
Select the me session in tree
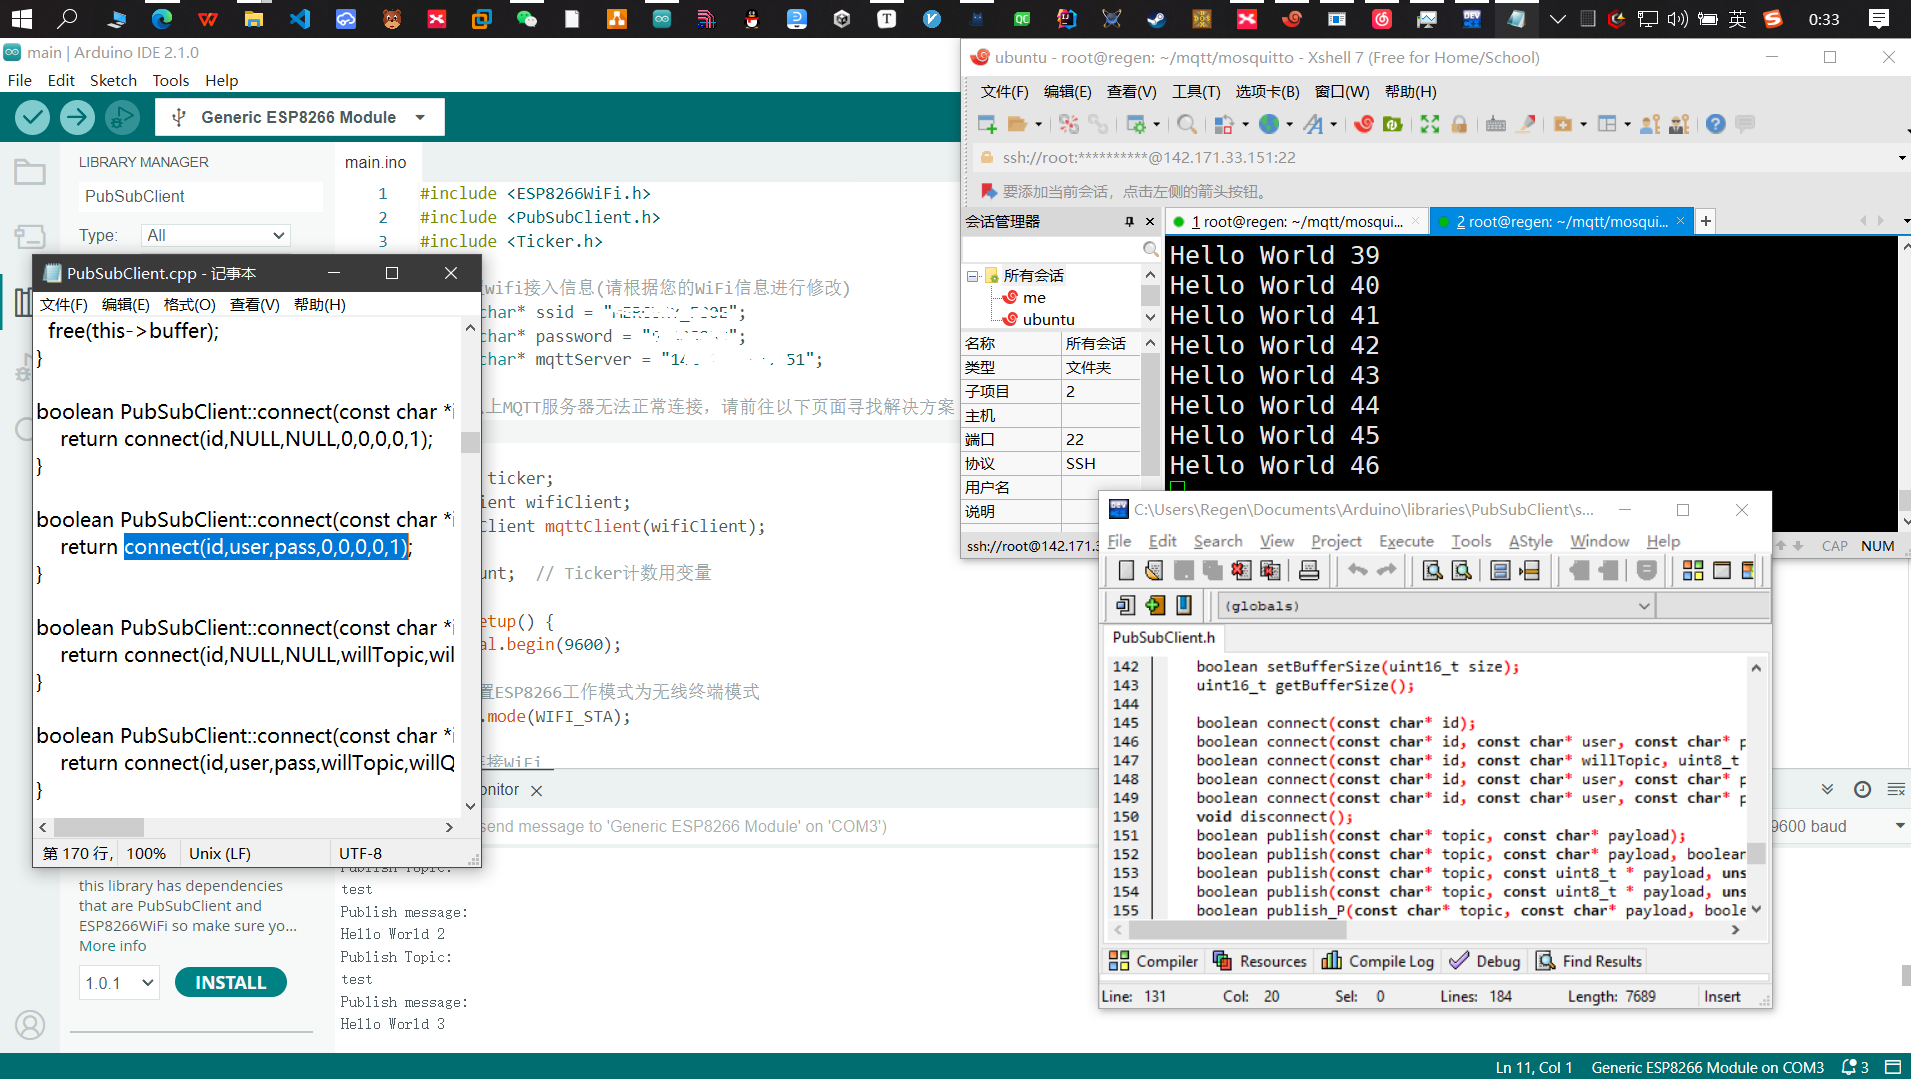(x=1034, y=298)
